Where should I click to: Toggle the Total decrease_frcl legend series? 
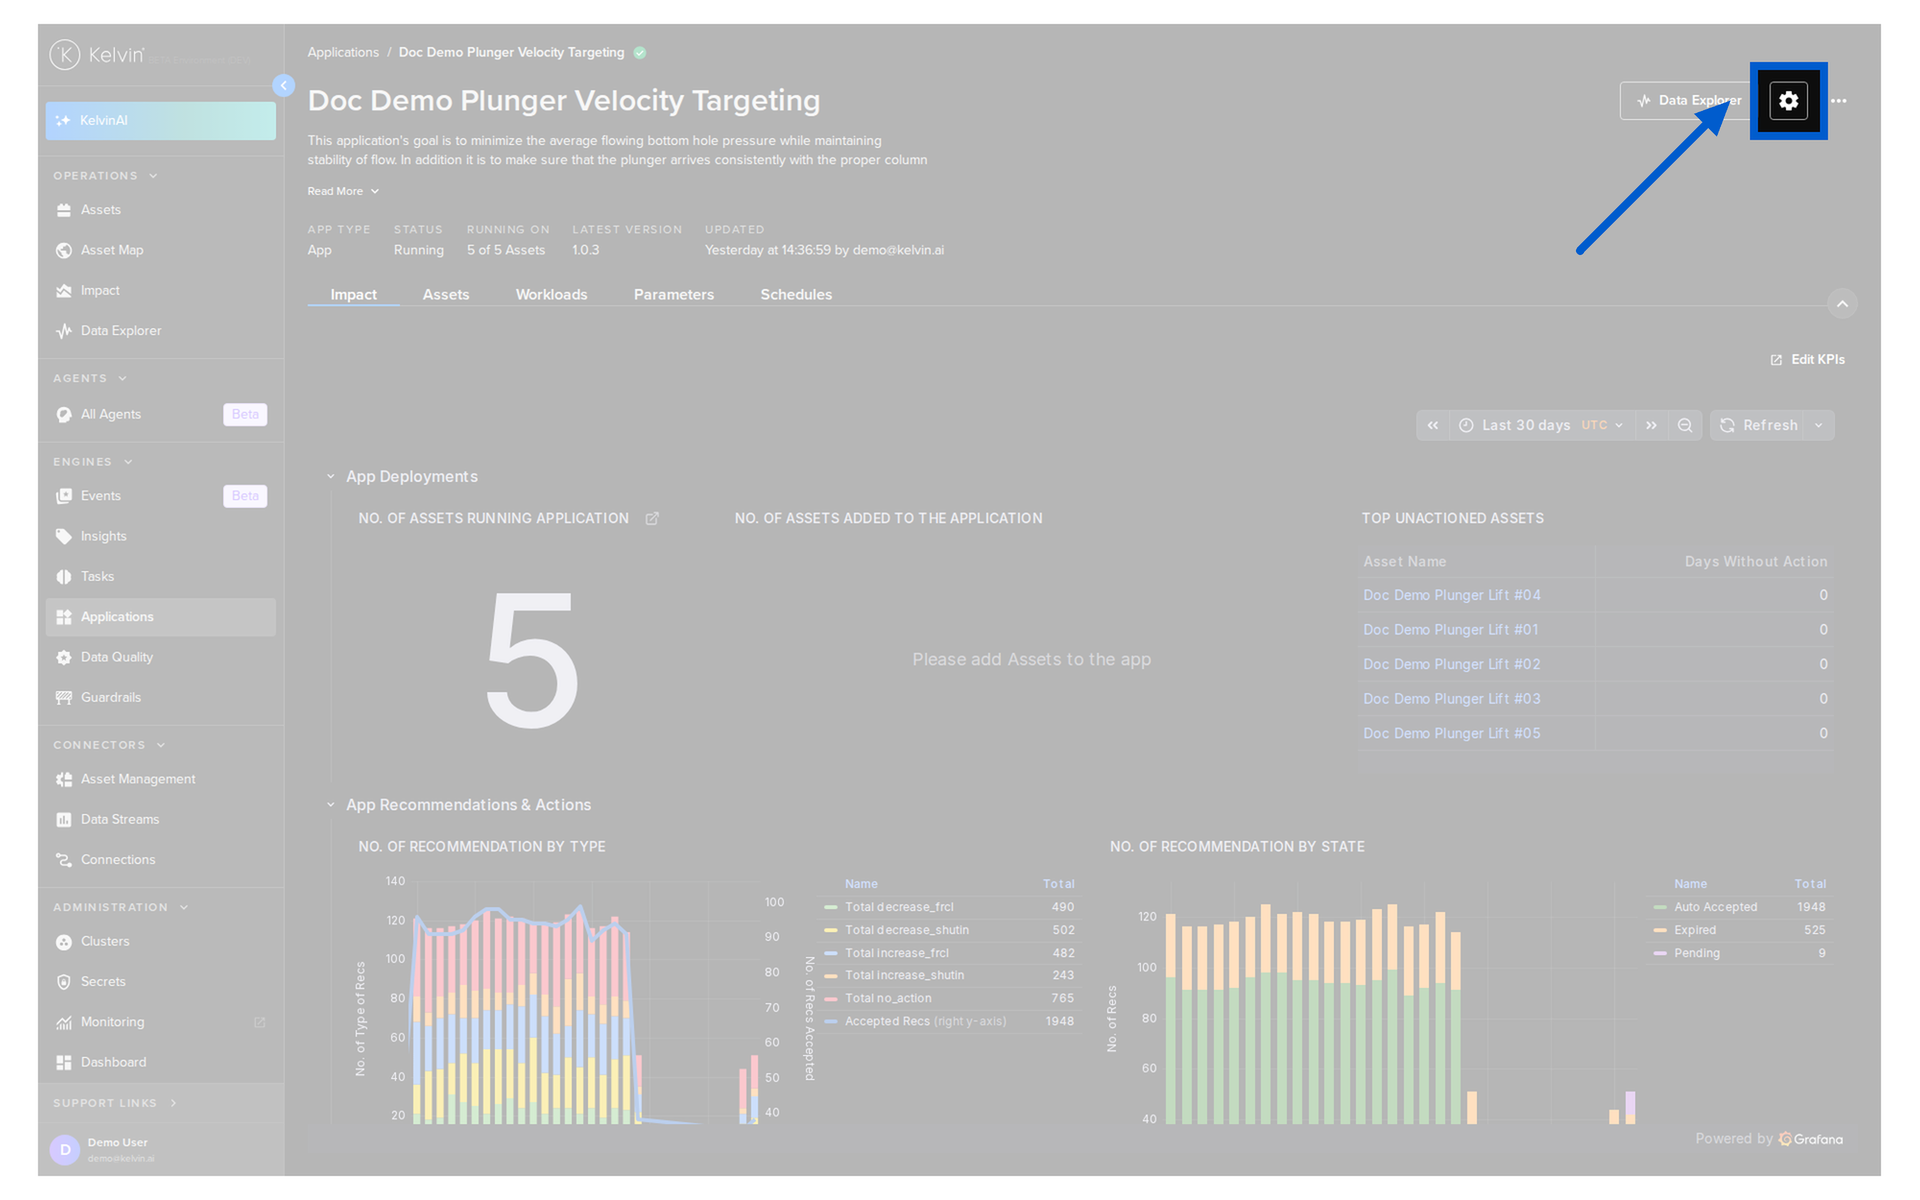[x=899, y=907]
